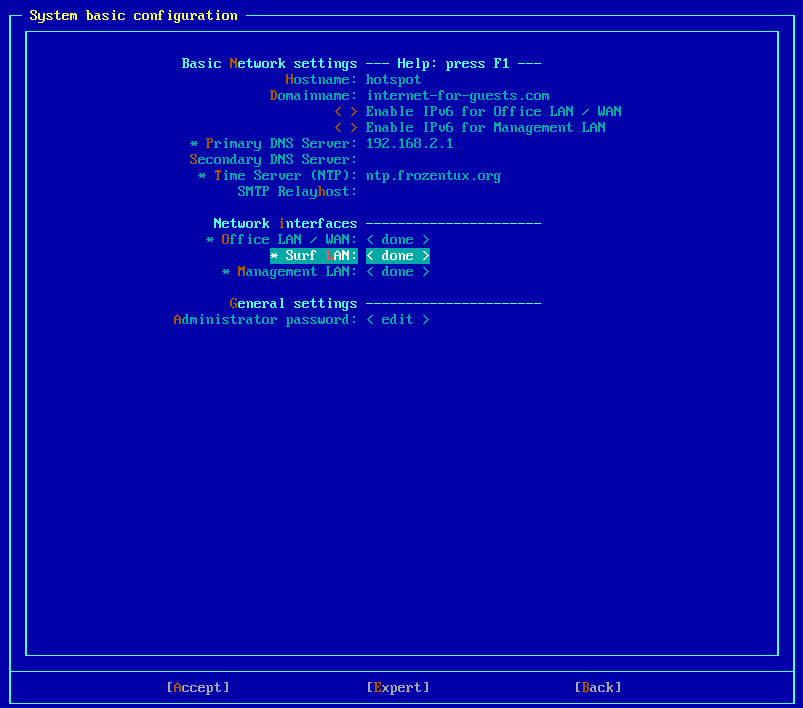Click the Back button

[598, 688]
